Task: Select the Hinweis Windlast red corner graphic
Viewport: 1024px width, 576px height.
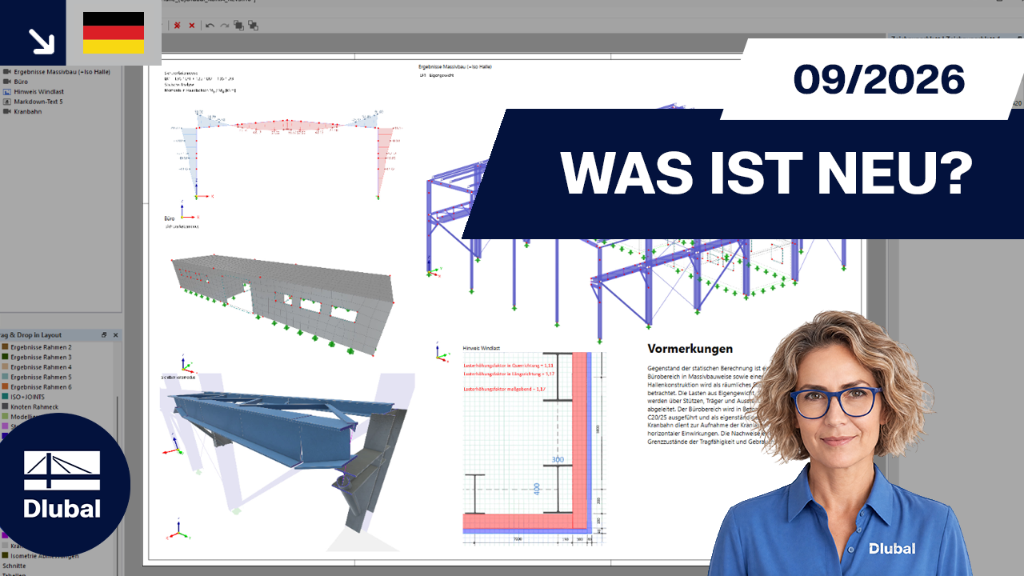Action: pos(534,447)
